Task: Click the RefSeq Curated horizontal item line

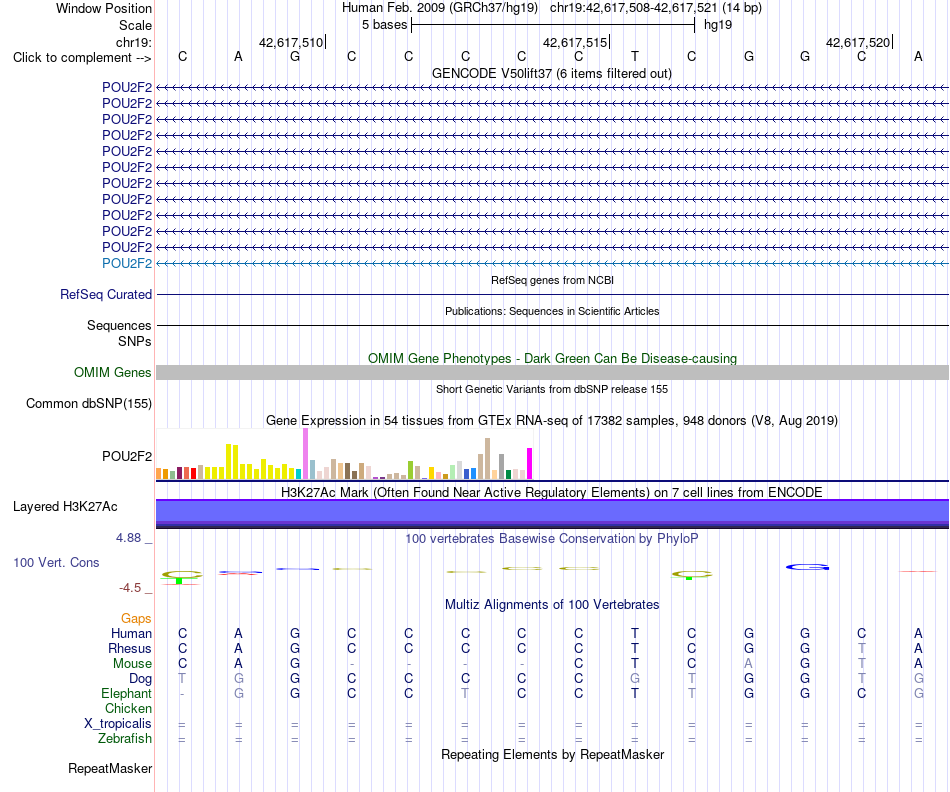Action: 552,295
